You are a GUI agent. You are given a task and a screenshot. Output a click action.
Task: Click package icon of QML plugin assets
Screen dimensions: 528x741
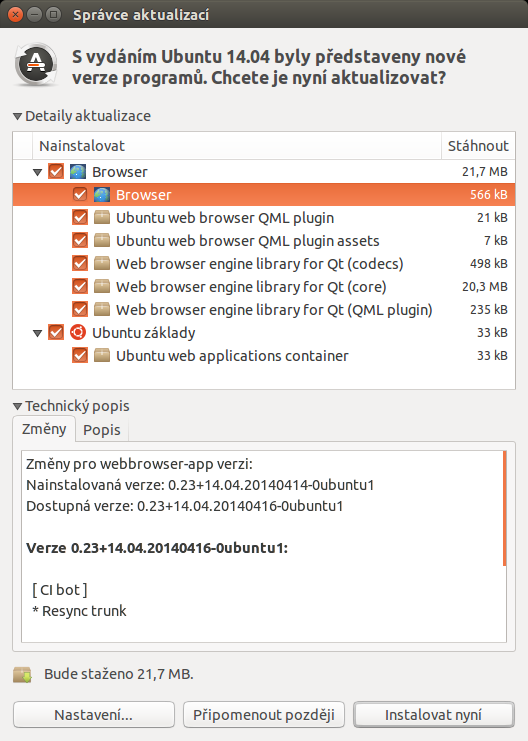102,241
